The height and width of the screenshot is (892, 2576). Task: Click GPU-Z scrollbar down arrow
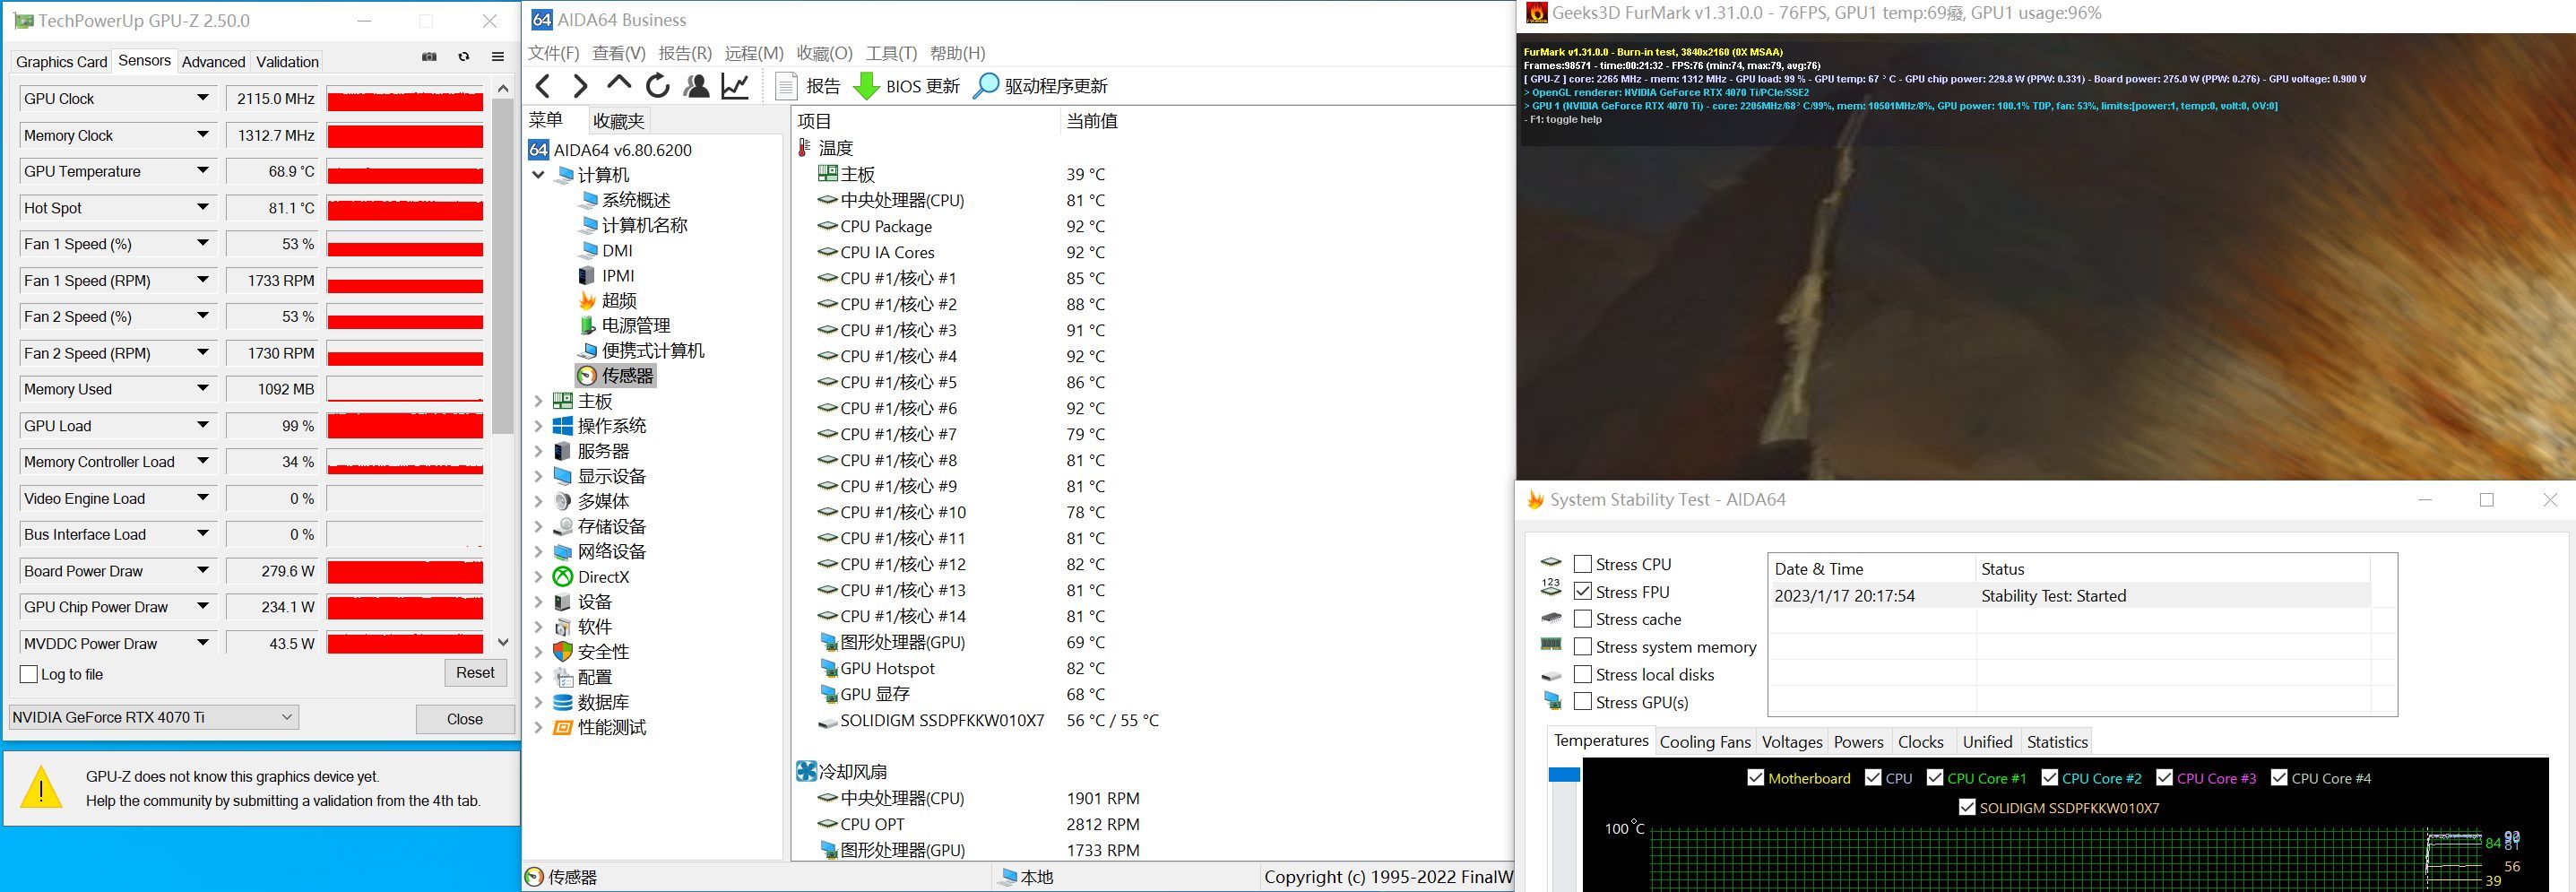503,642
